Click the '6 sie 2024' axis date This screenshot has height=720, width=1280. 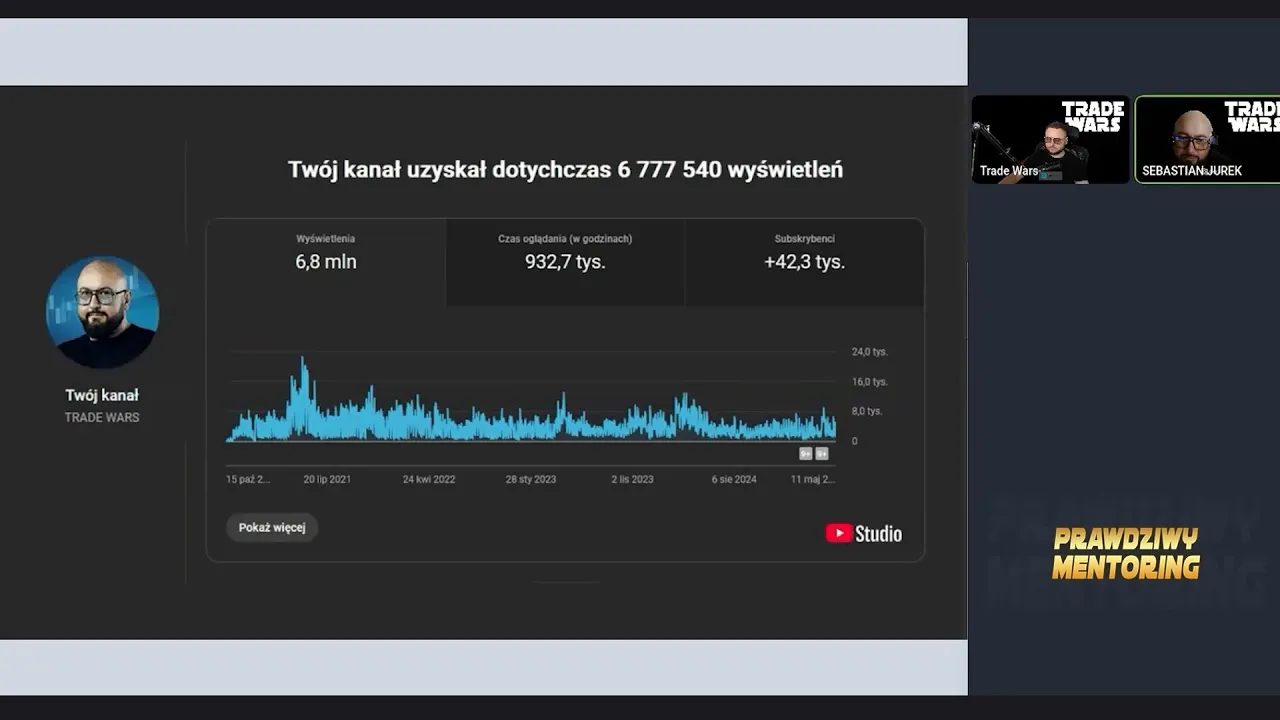[734, 479]
